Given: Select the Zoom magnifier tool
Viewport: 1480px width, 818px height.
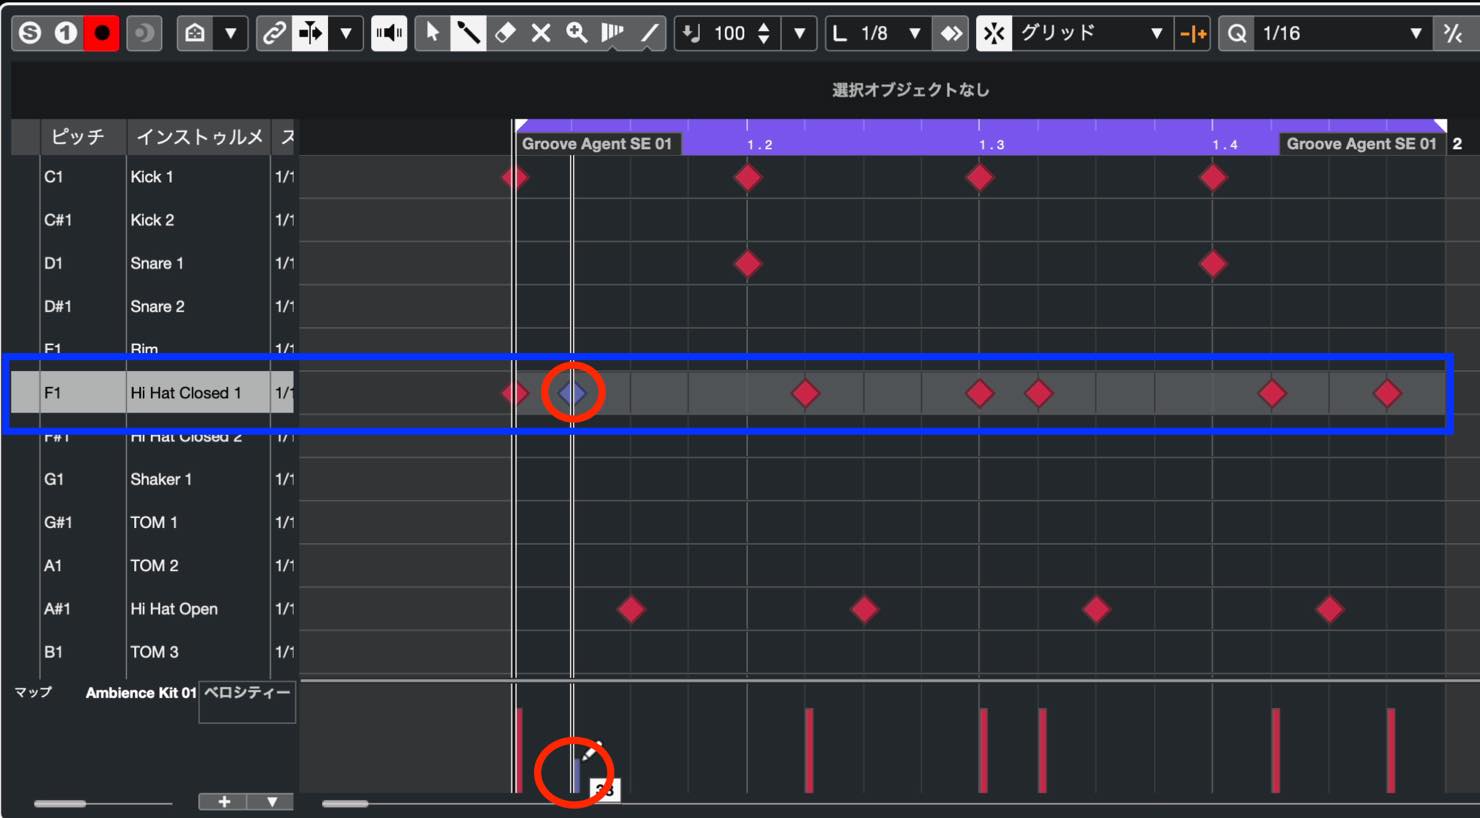Looking at the screenshot, I should (x=577, y=33).
